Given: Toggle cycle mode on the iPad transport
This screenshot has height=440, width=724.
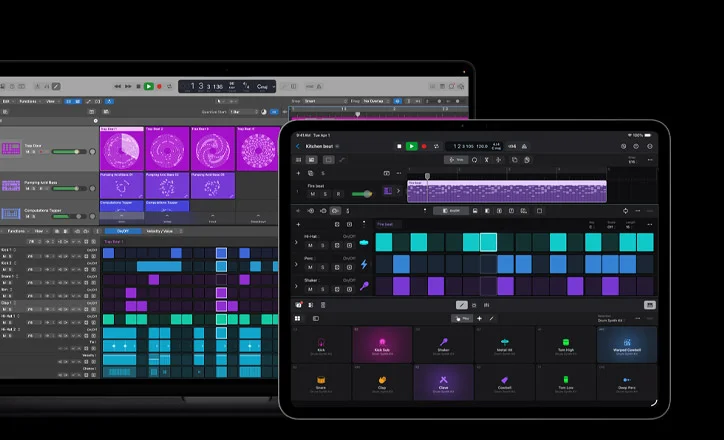Looking at the screenshot, I should pyautogui.click(x=436, y=146).
